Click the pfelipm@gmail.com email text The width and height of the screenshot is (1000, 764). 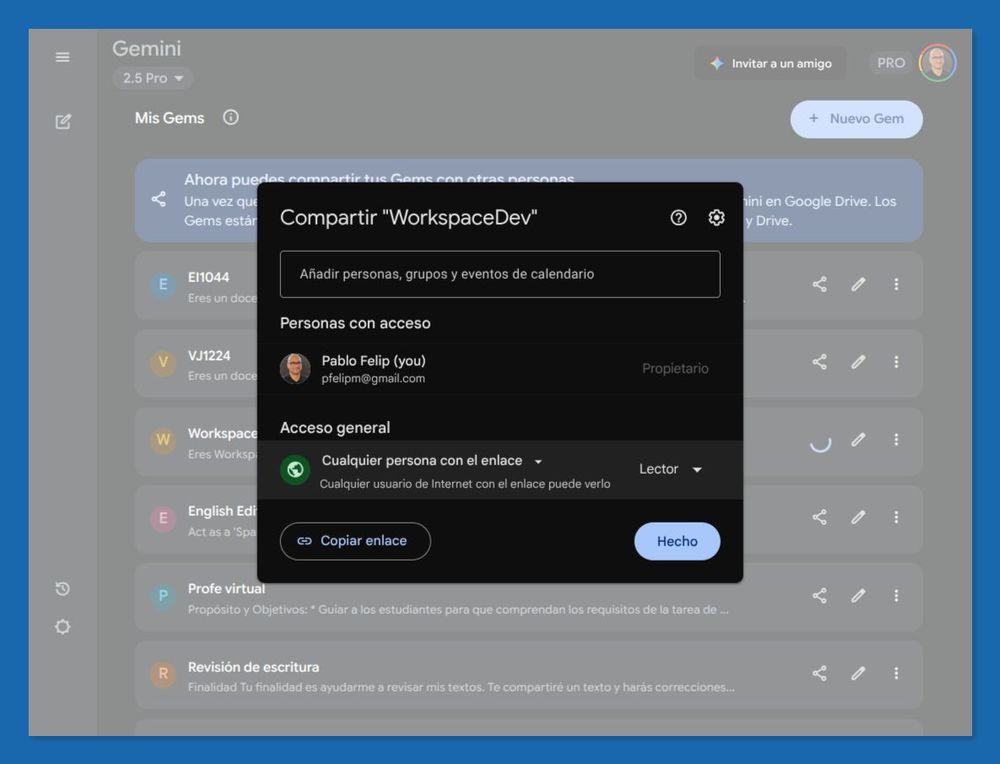point(373,378)
